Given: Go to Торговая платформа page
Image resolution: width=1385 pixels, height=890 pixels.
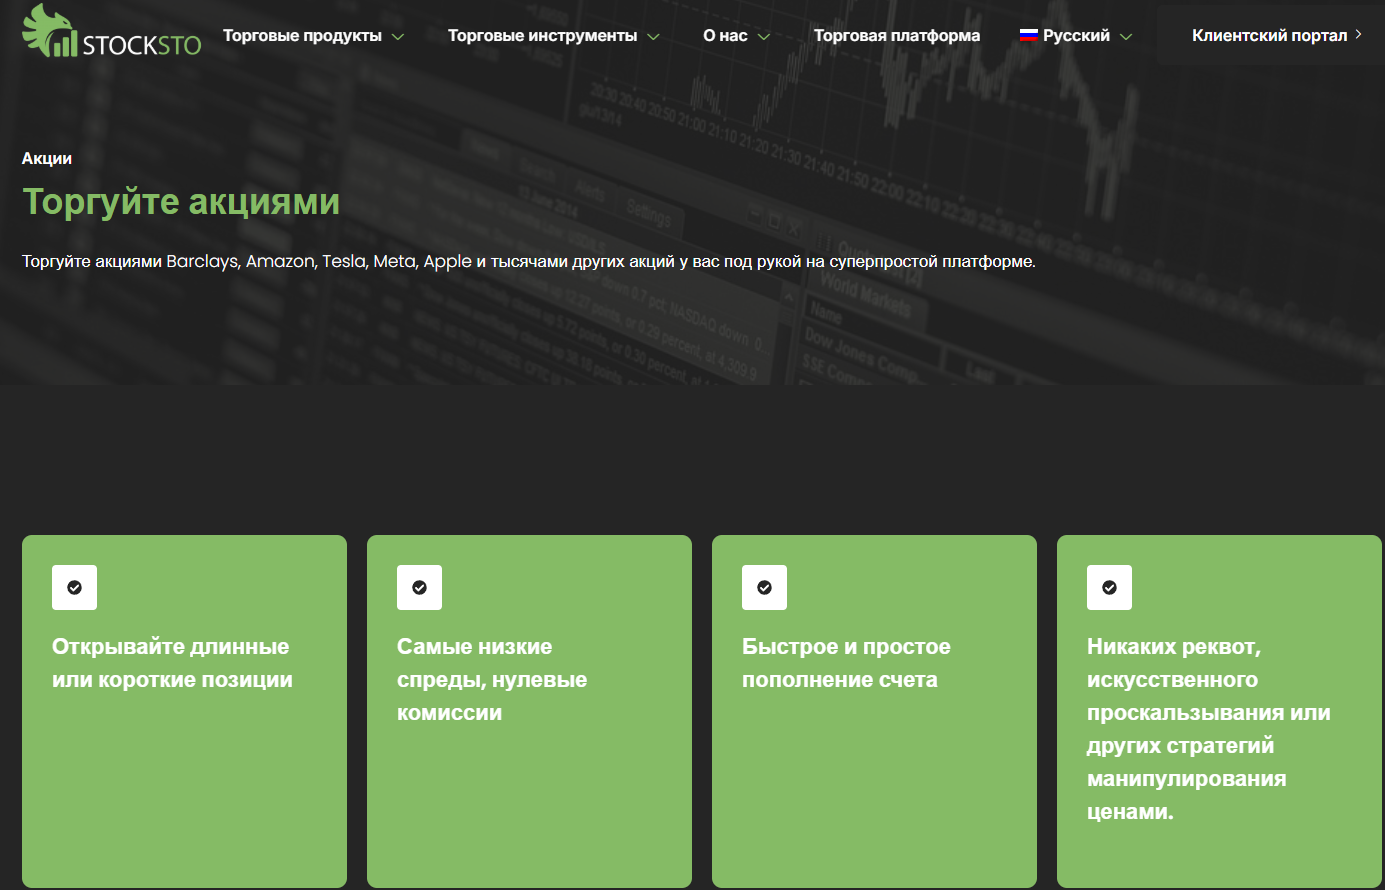Looking at the screenshot, I should pyautogui.click(x=897, y=36).
